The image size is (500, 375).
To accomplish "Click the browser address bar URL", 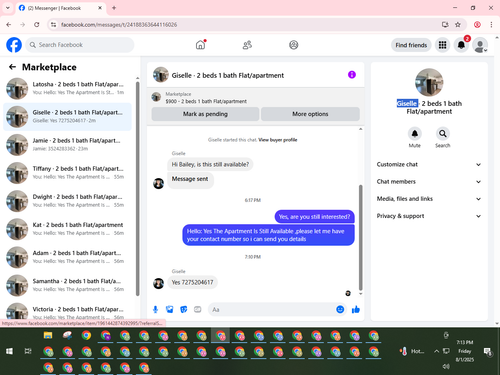I will point(119,25).
